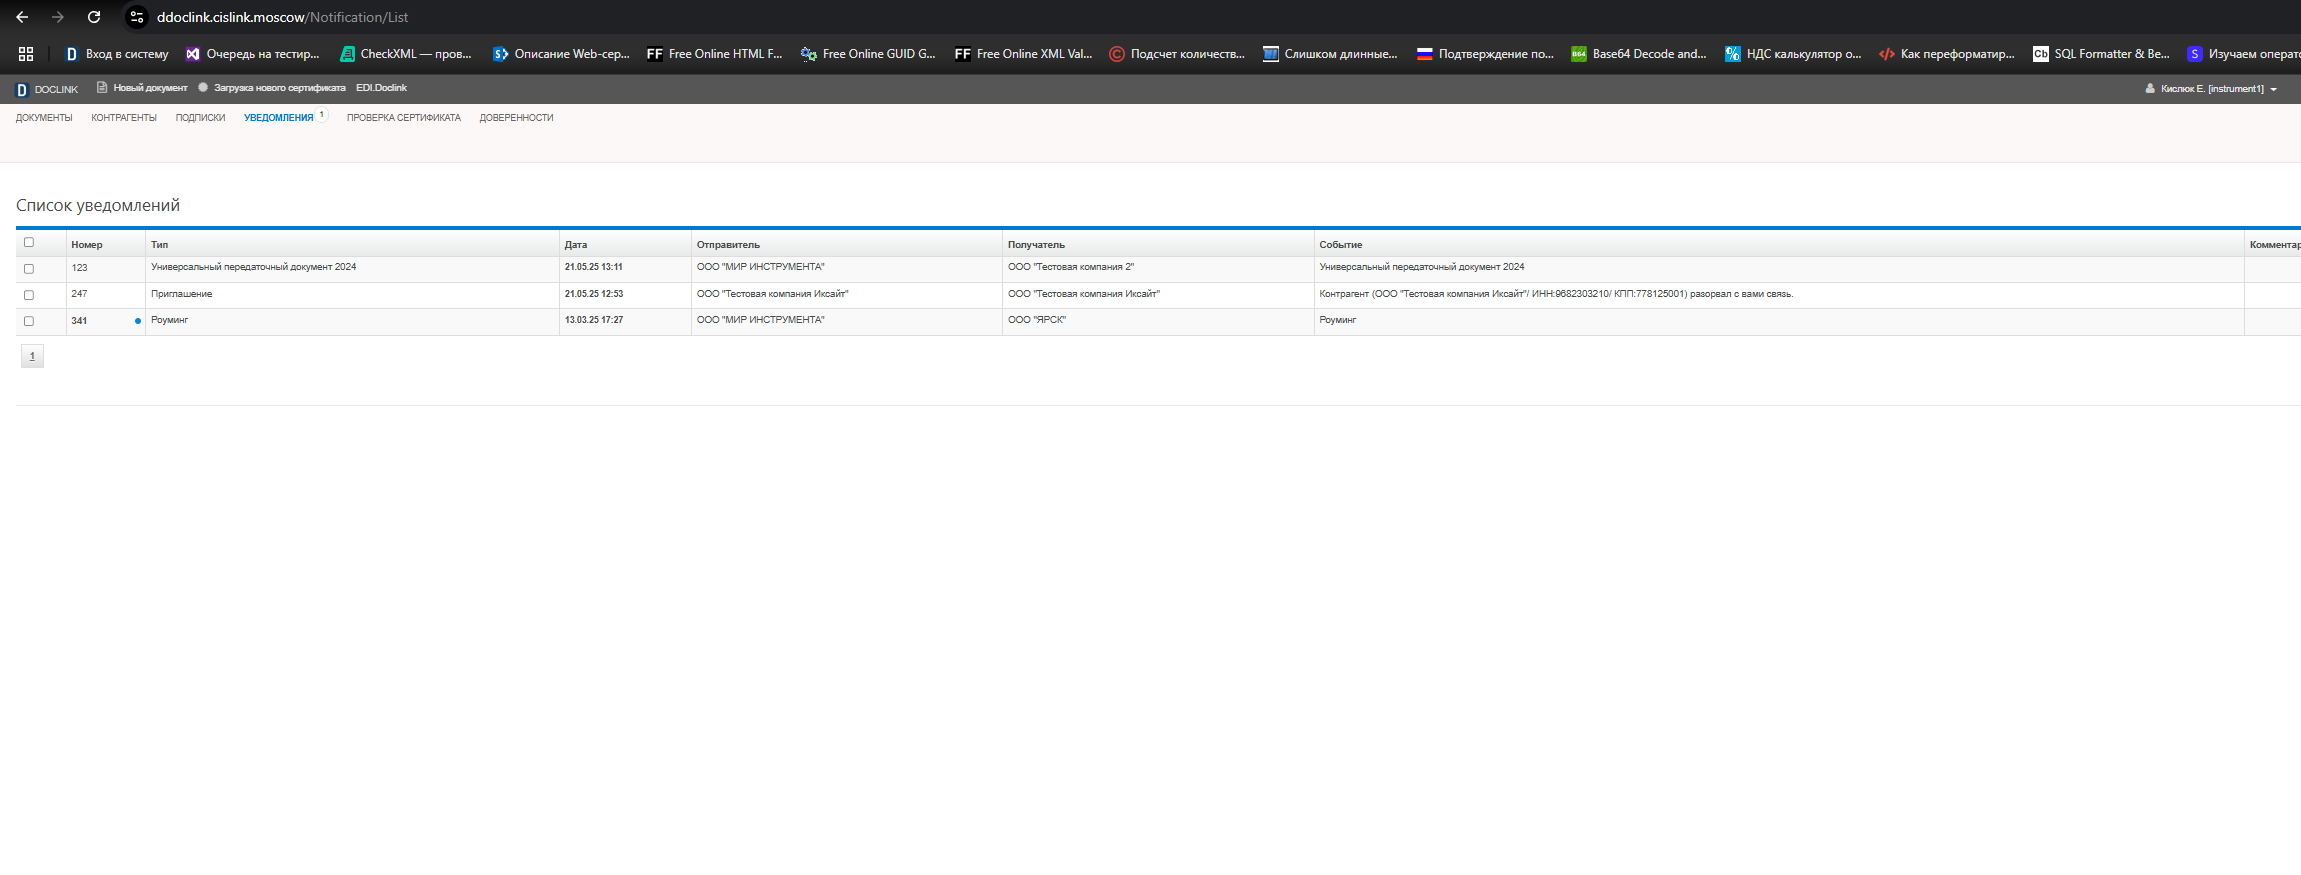Image resolution: width=2301 pixels, height=875 pixels.
Task: Open the Free Online HTML F... bookmark
Action: click(x=715, y=54)
